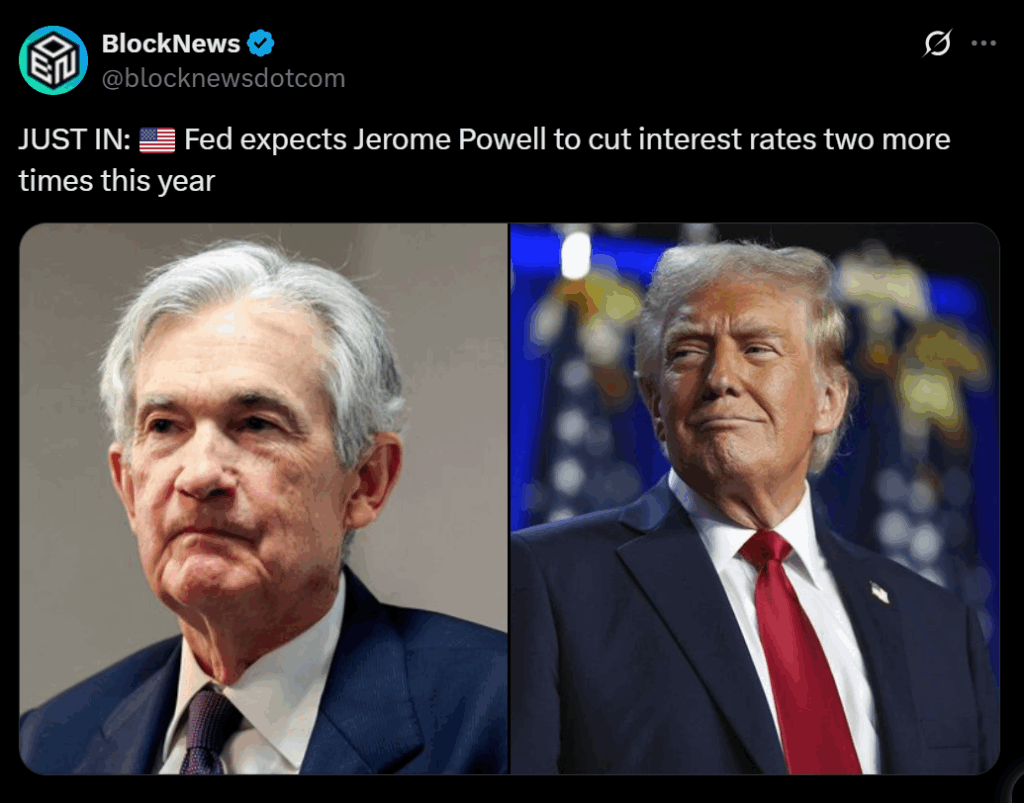Image resolution: width=1024 pixels, height=803 pixels.
Task: Click the blue verified checkmark badge
Action: (x=261, y=44)
